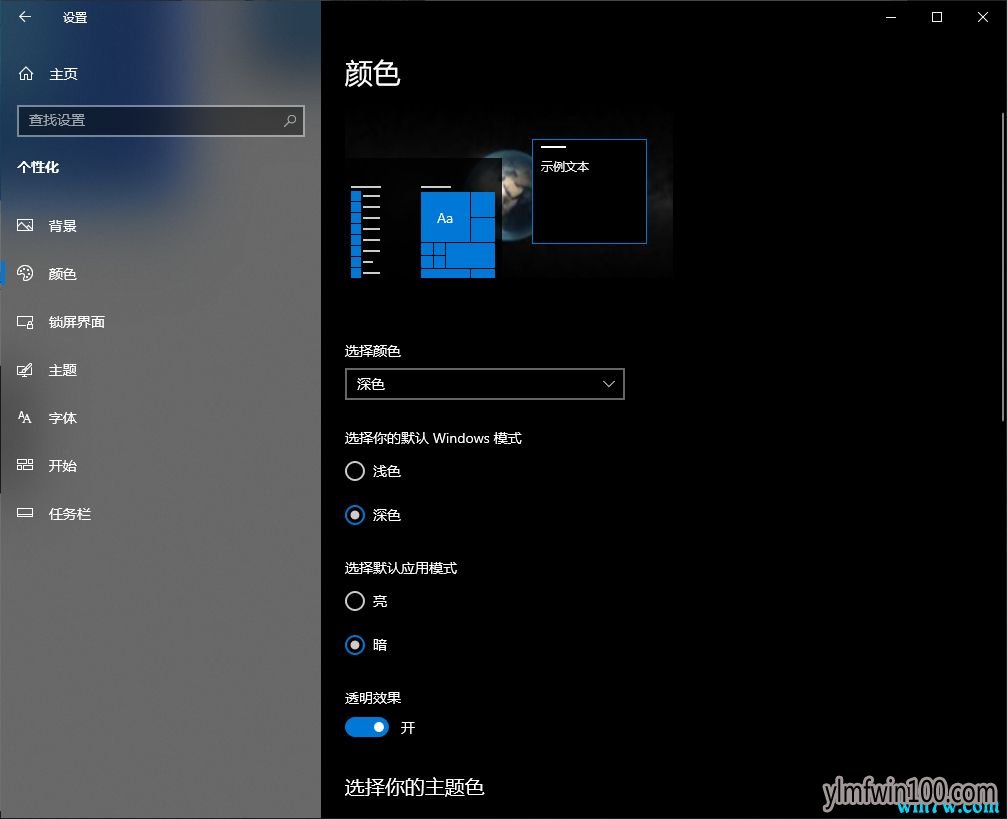The height and width of the screenshot is (819, 1007).
Task: Click the vertical scrollbar of the settings page
Action: pyautogui.click(x=1003, y=267)
